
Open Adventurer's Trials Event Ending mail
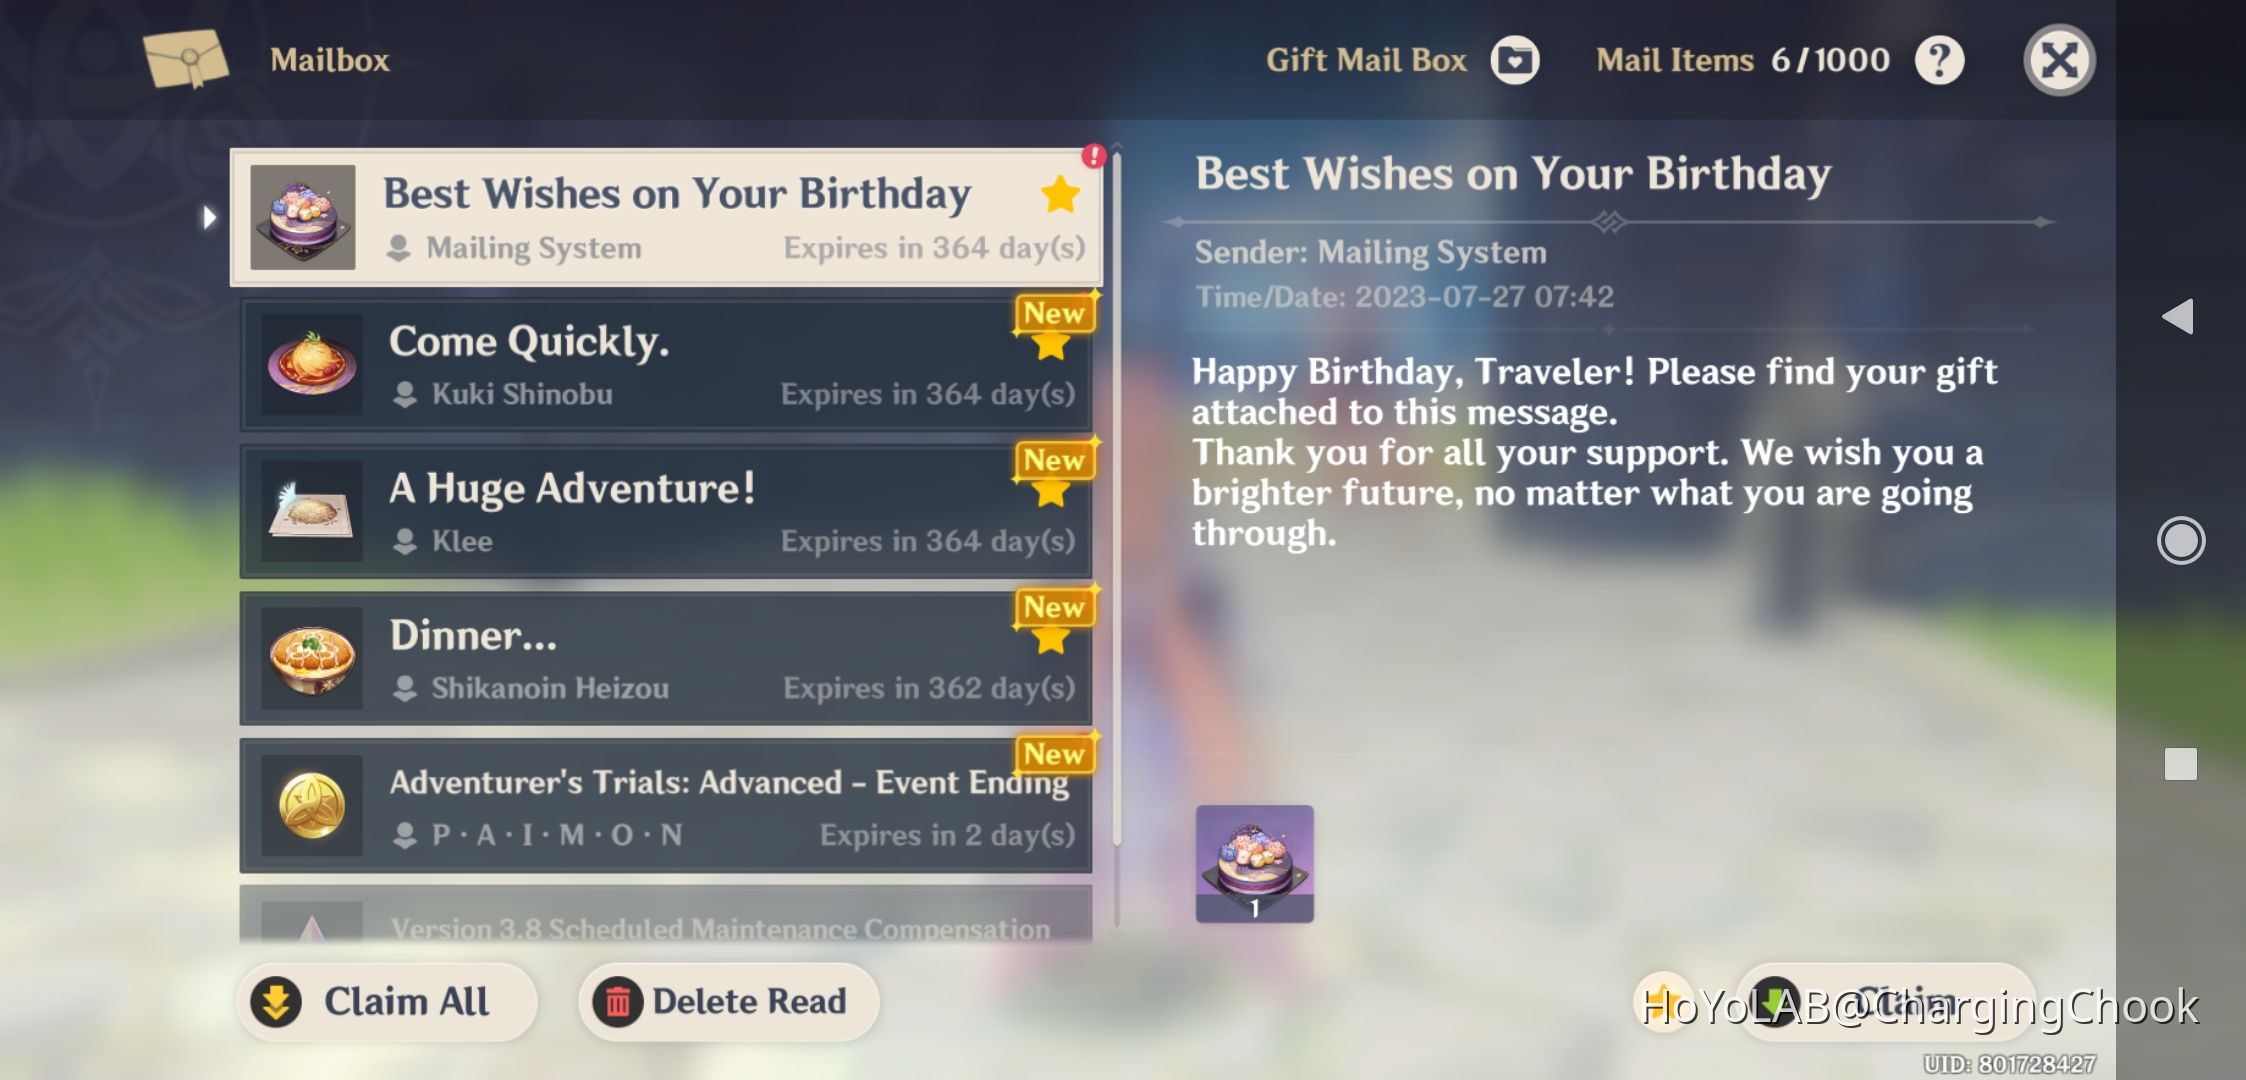(666, 806)
